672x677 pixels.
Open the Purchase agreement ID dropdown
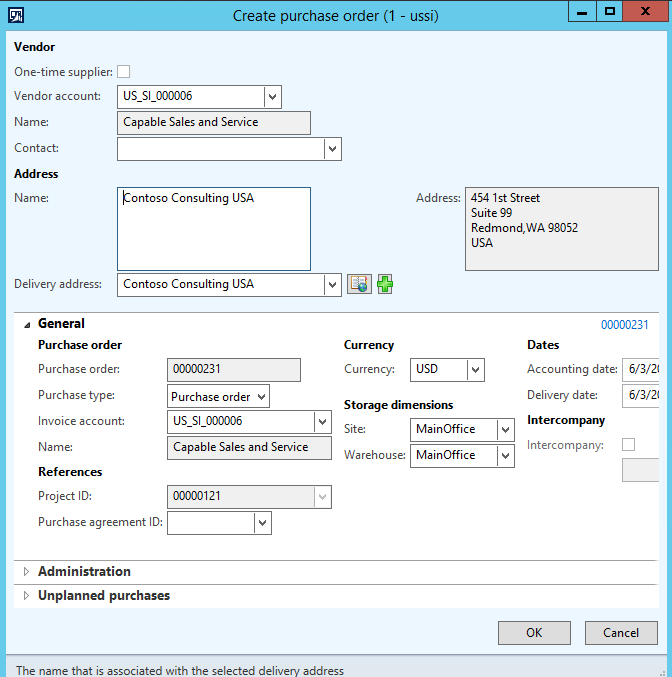(x=262, y=523)
